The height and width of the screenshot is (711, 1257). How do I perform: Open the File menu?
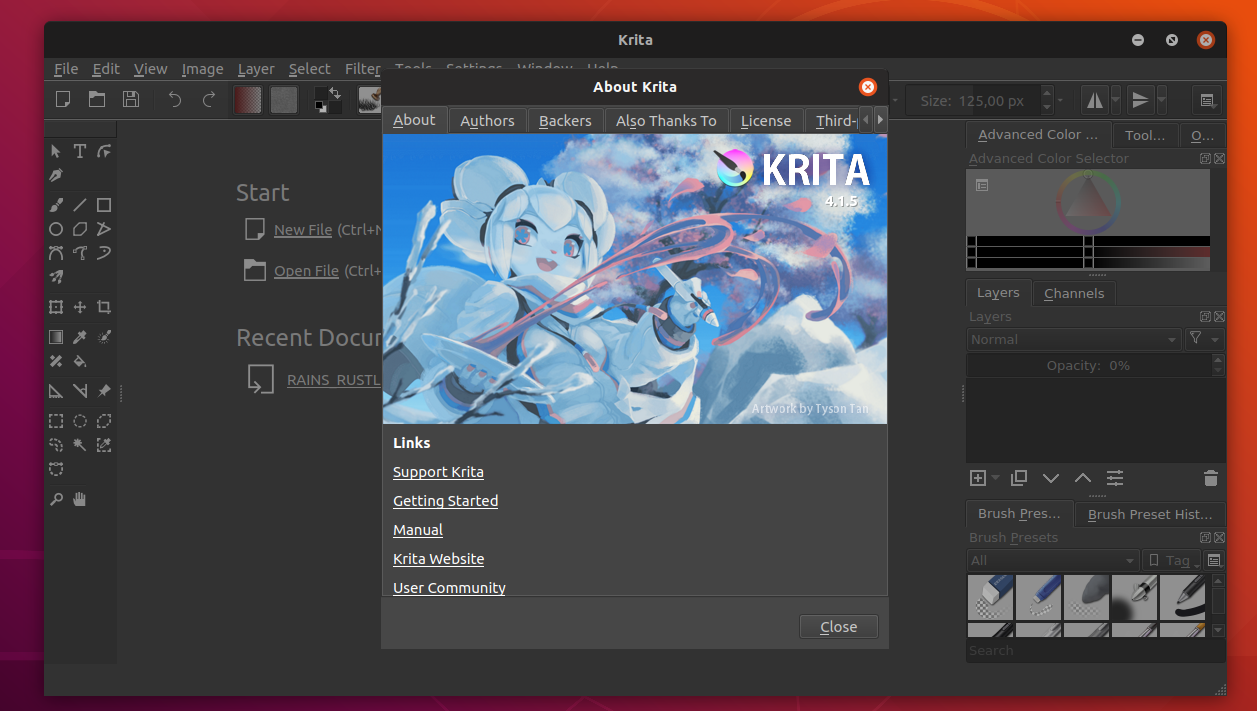point(66,69)
